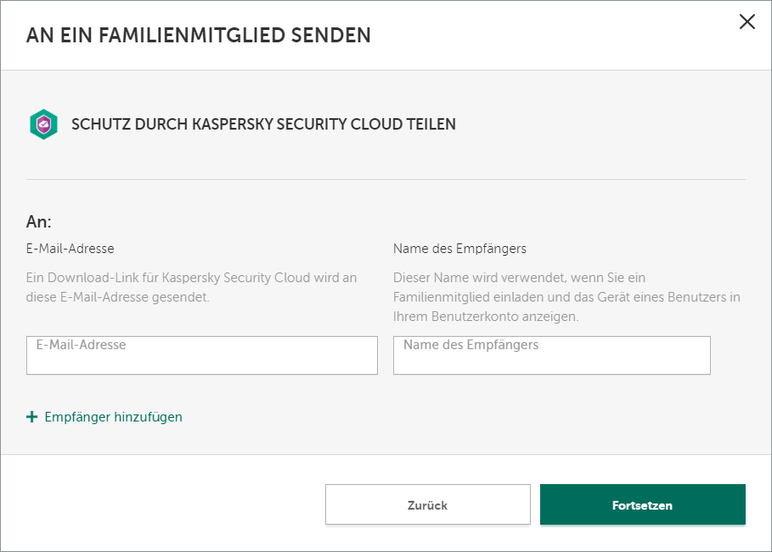This screenshot has height=552, width=772.
Task: Focus the E-Mail-Adresse input field
Action: tap(202, 356)
